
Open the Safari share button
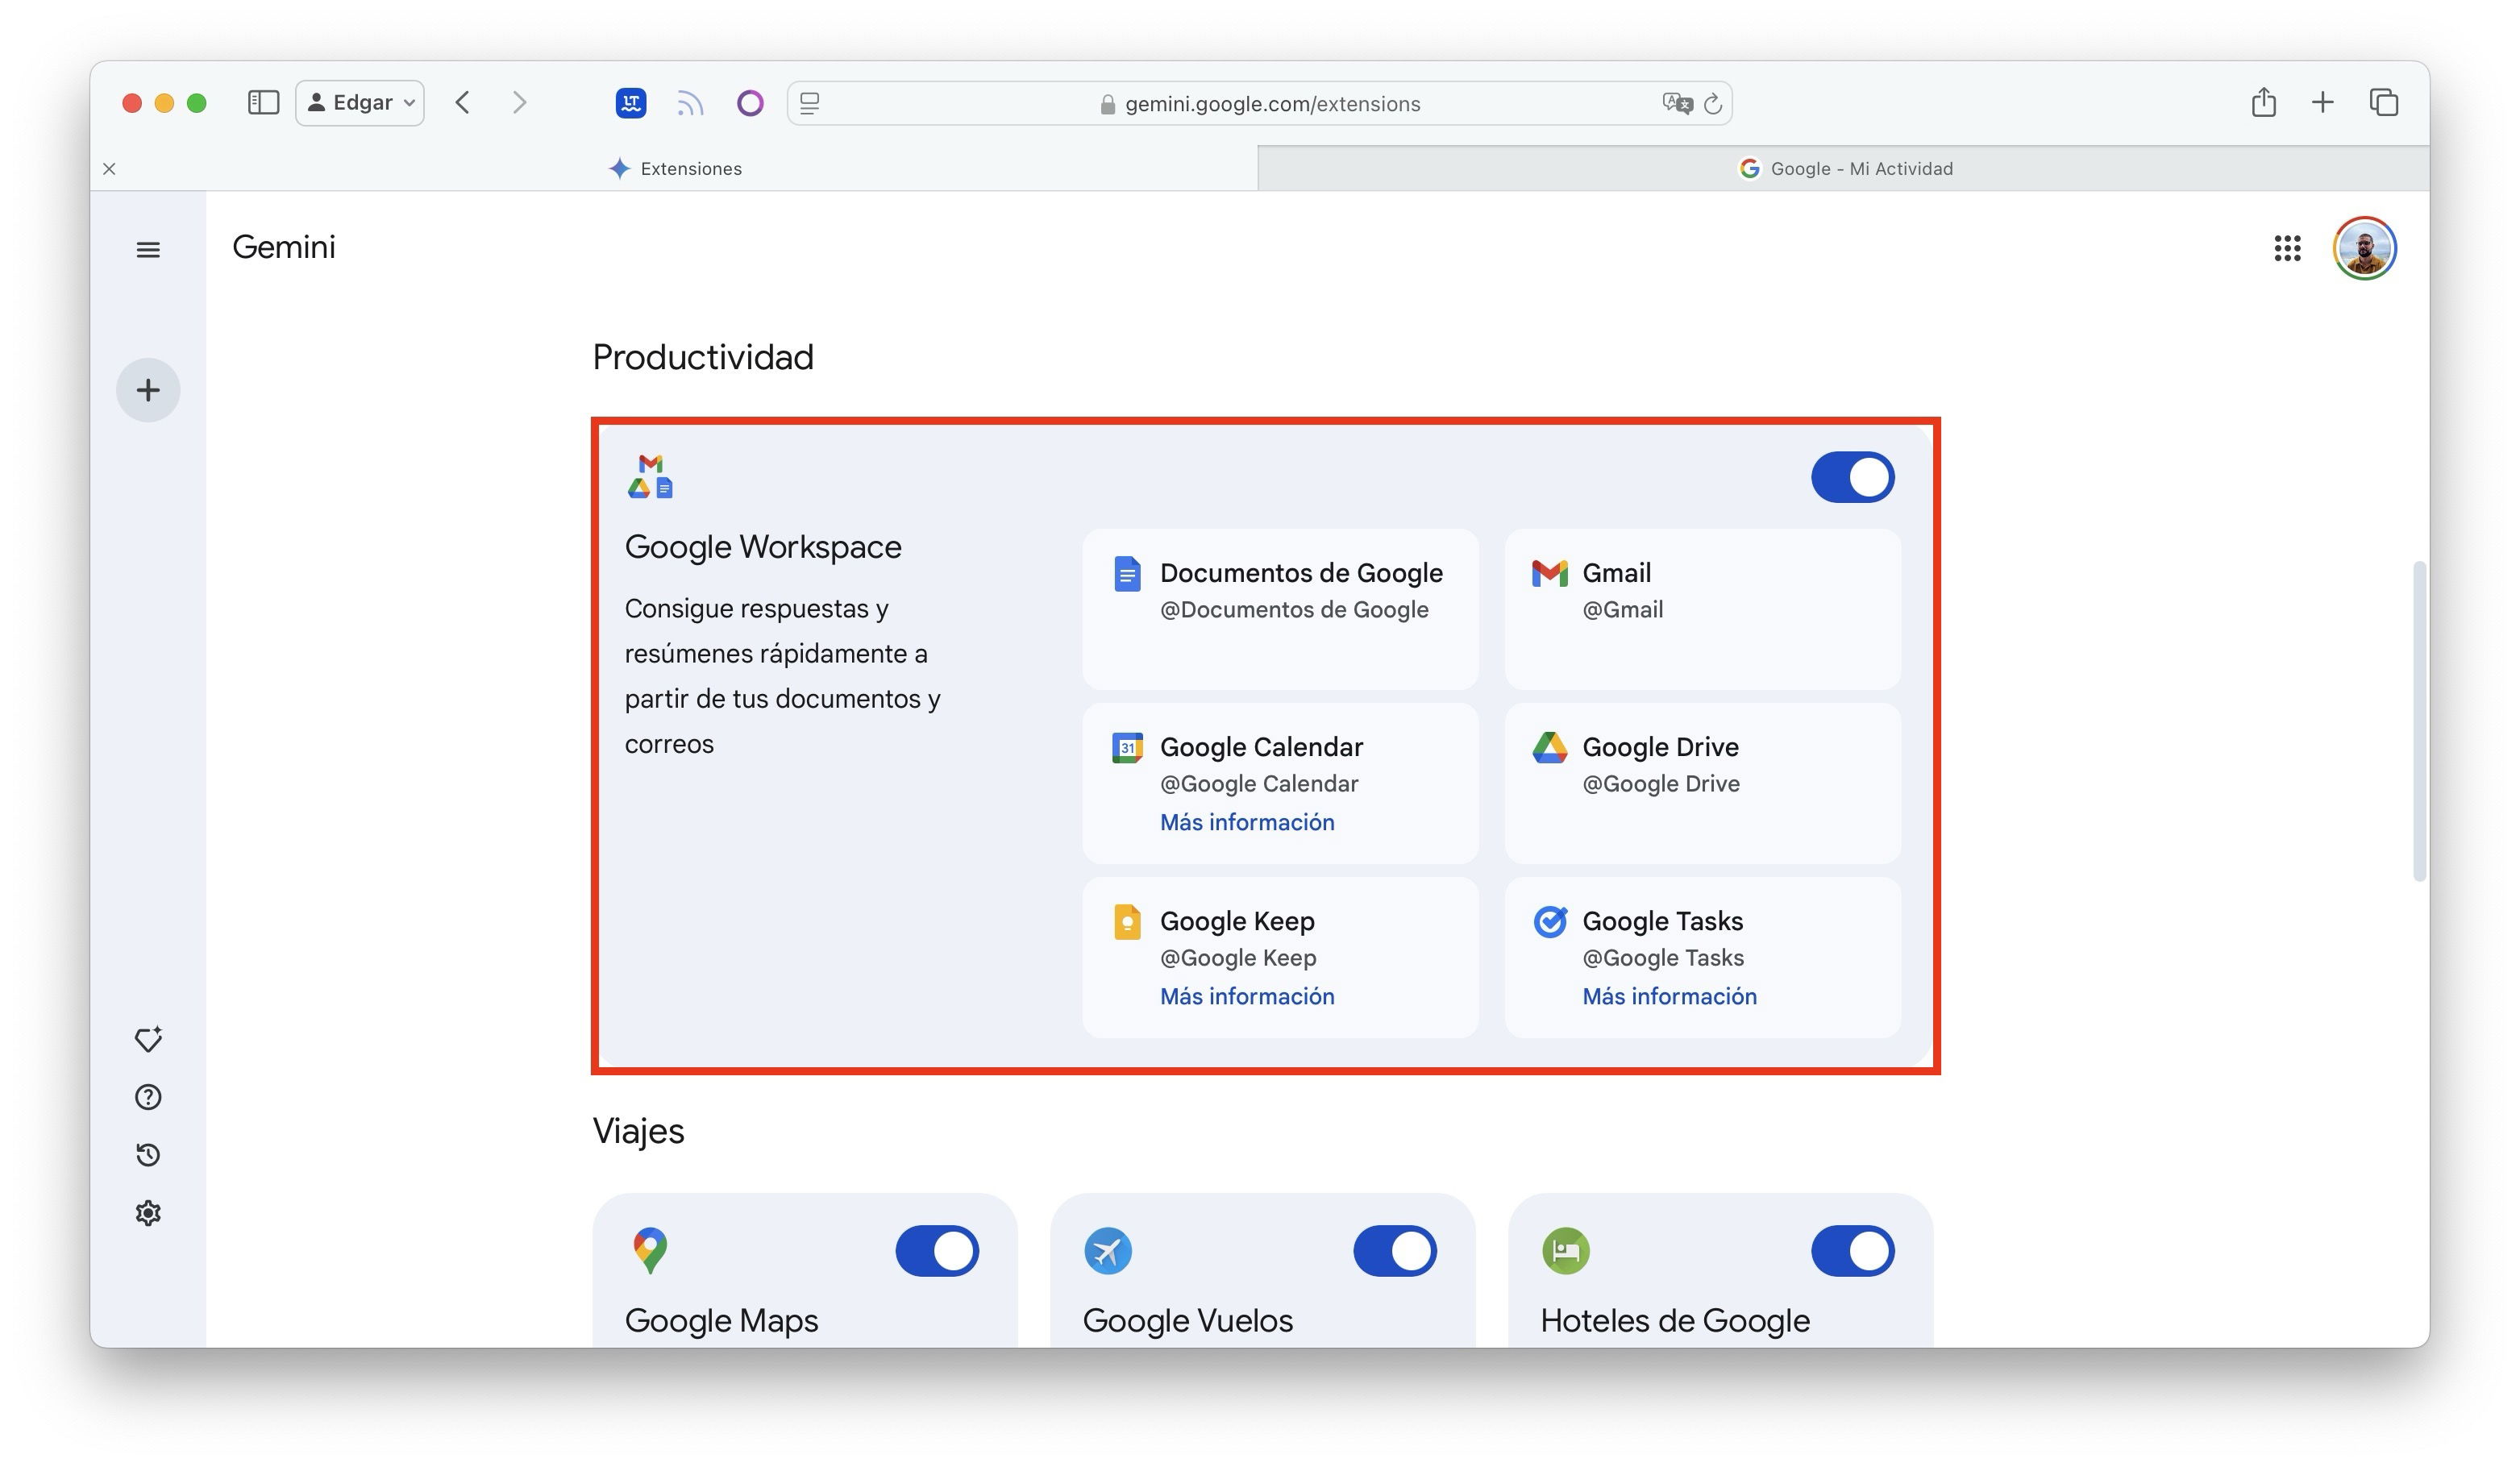click(x=2264, y=102)
